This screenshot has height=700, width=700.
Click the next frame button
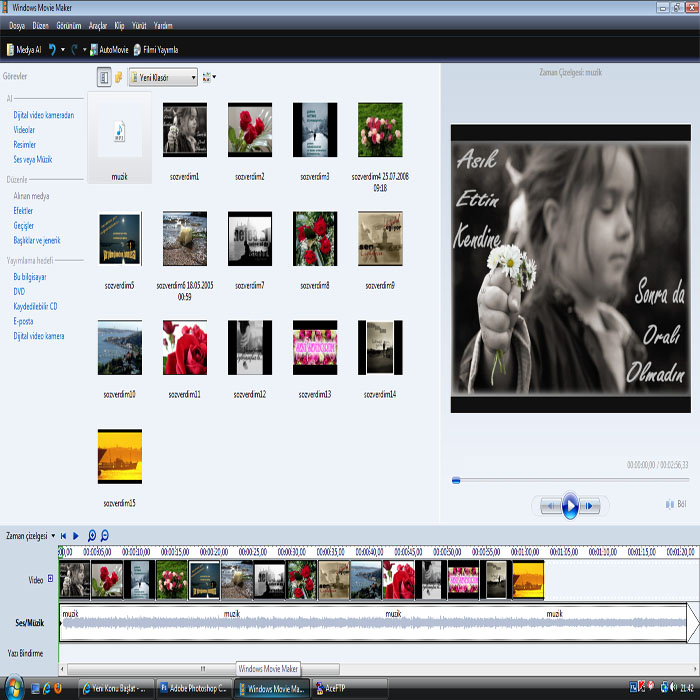pyautogui.click(x=589, y=506)
